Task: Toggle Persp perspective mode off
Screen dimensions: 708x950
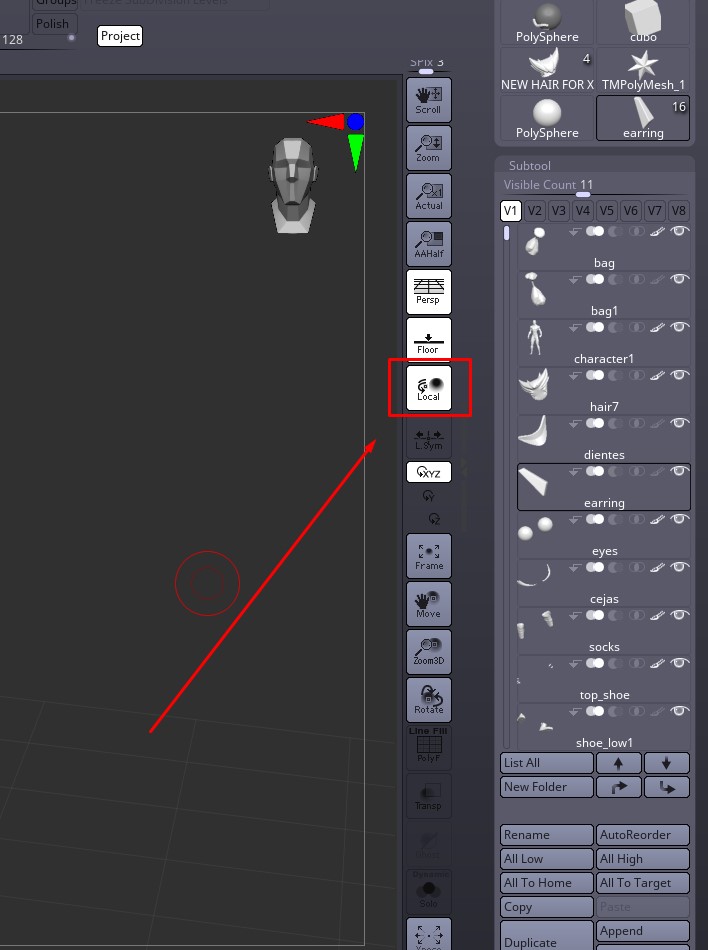Action: coord(428,291)
